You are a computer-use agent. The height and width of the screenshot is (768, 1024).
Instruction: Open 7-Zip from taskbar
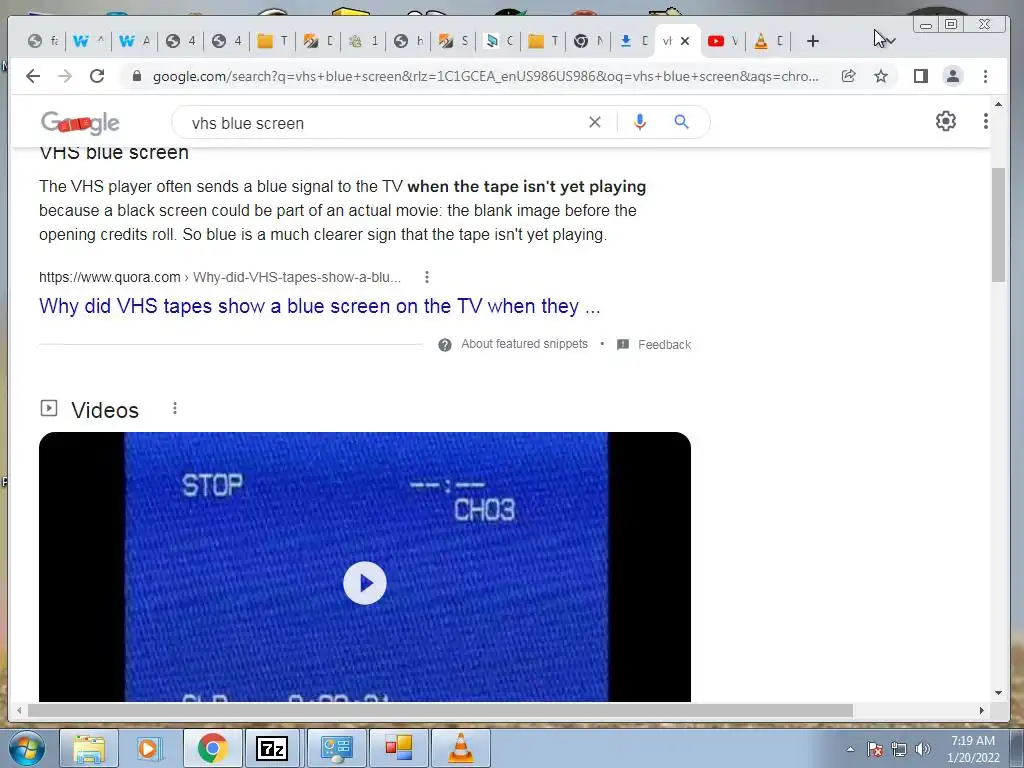point(272,748)
